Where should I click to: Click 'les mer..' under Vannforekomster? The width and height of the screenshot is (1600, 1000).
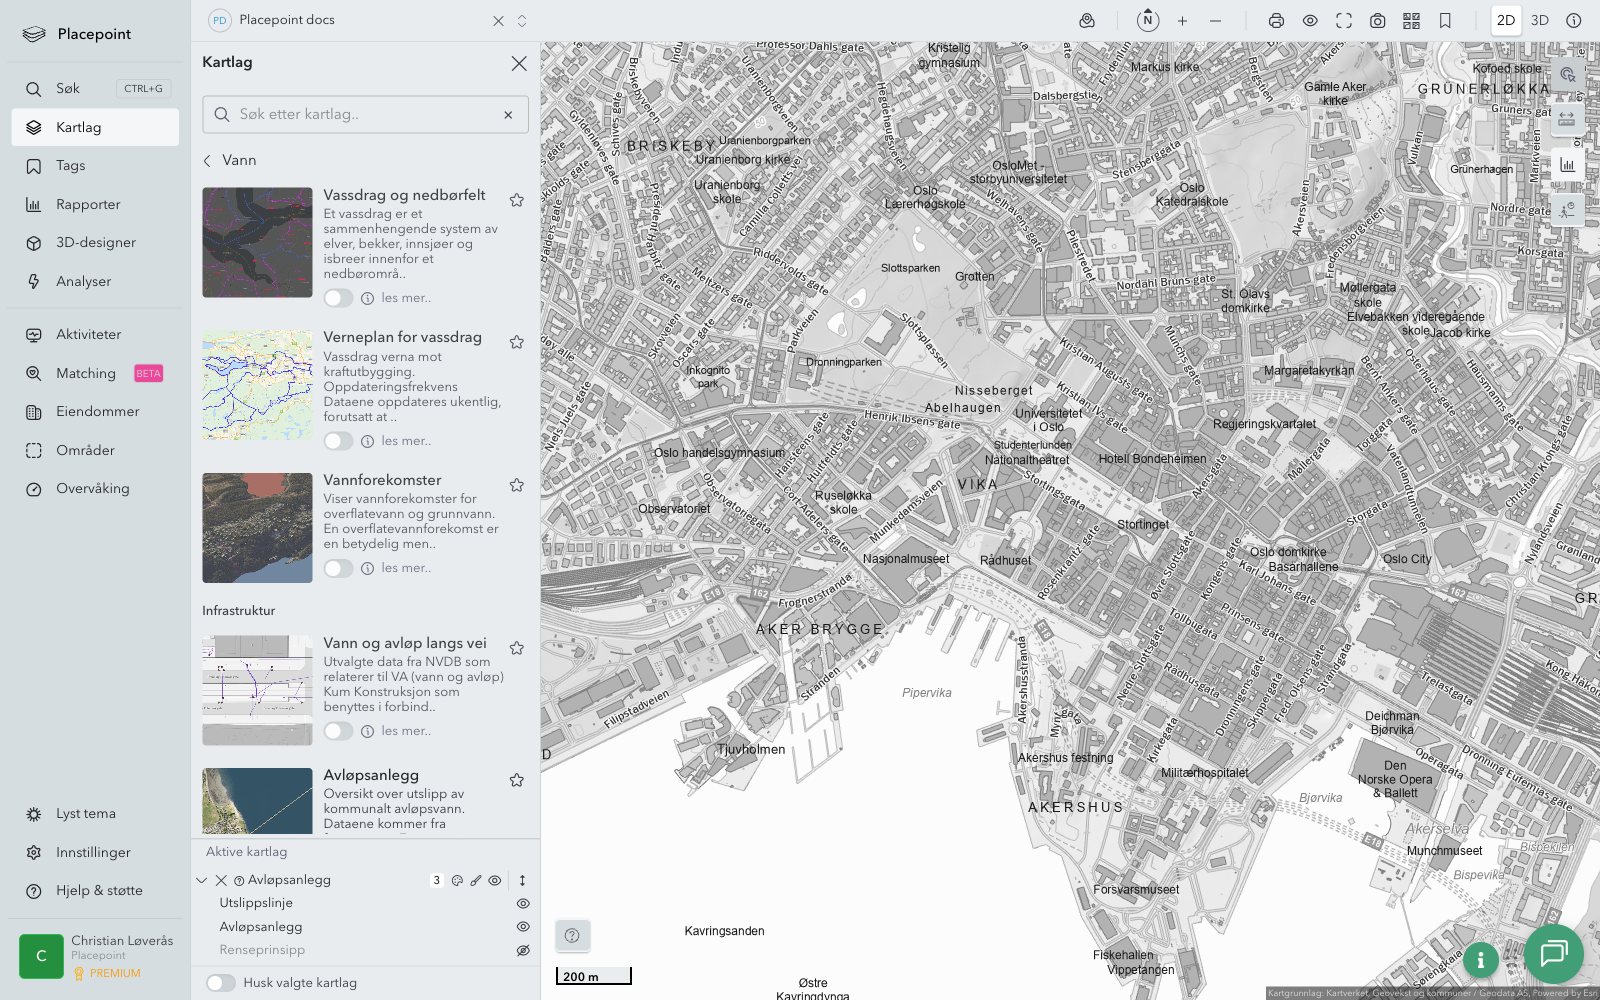tap(406, 568)
